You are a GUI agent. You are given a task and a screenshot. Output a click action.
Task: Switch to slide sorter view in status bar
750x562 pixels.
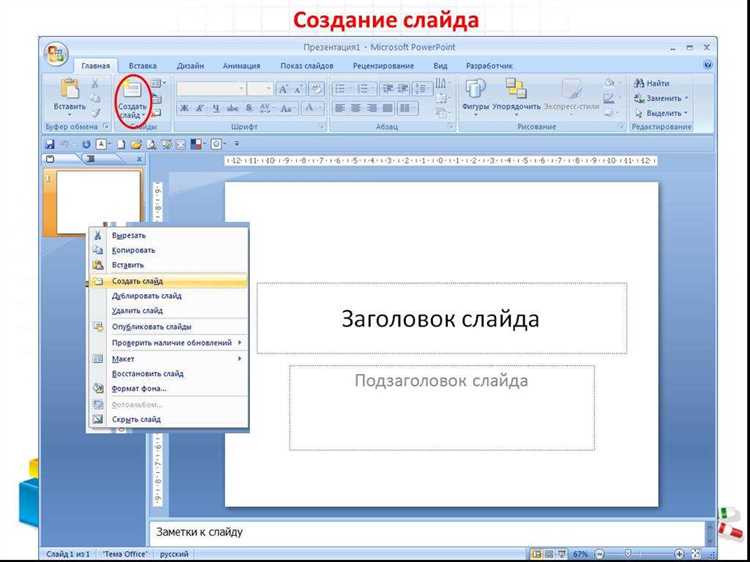coord(549,554)
